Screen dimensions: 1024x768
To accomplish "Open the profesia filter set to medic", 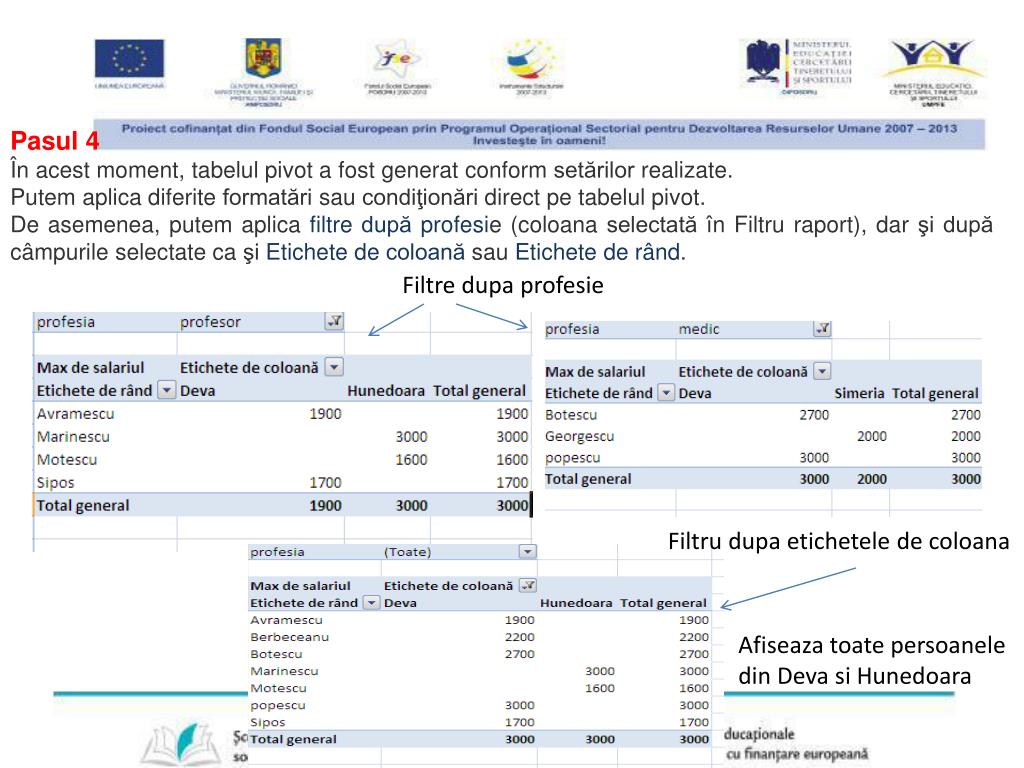I will pyautogui.click(x=822, y=328).
